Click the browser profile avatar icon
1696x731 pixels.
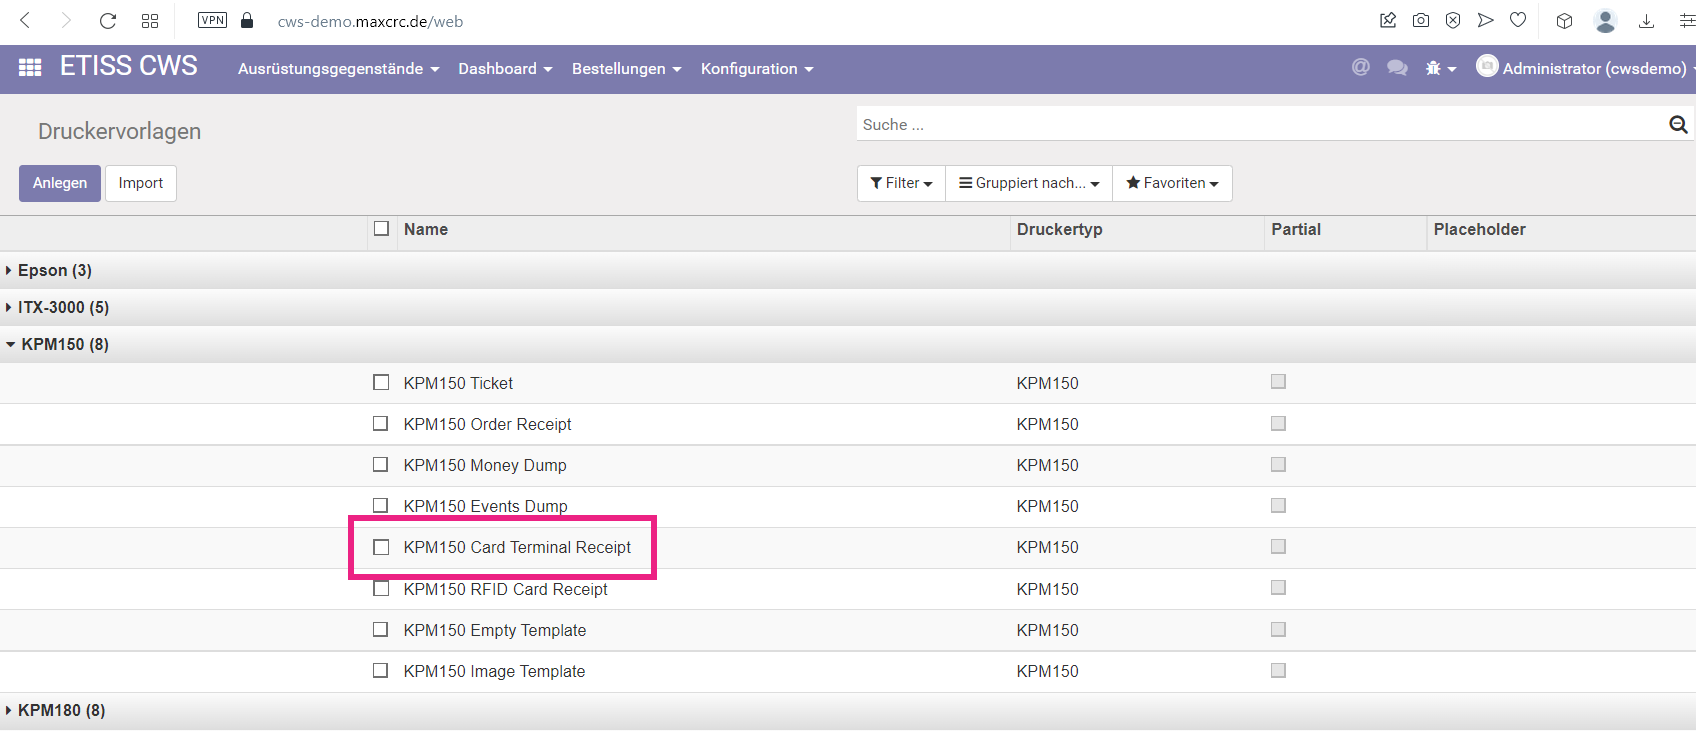pyautogui.click(x=1606, y=20)
